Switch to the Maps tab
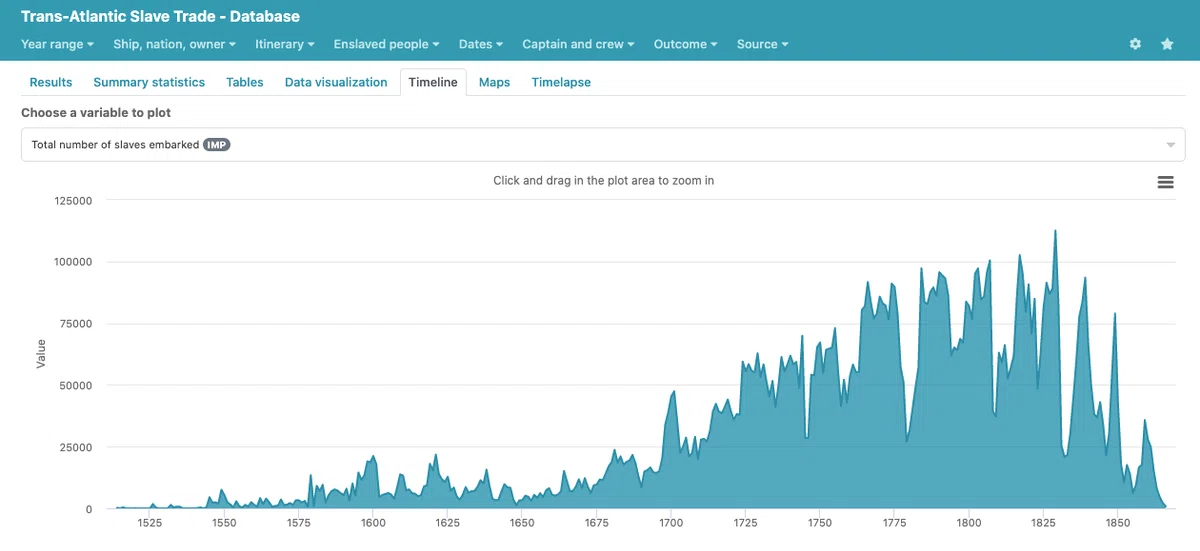The image size is (1200, 551). 494,82
